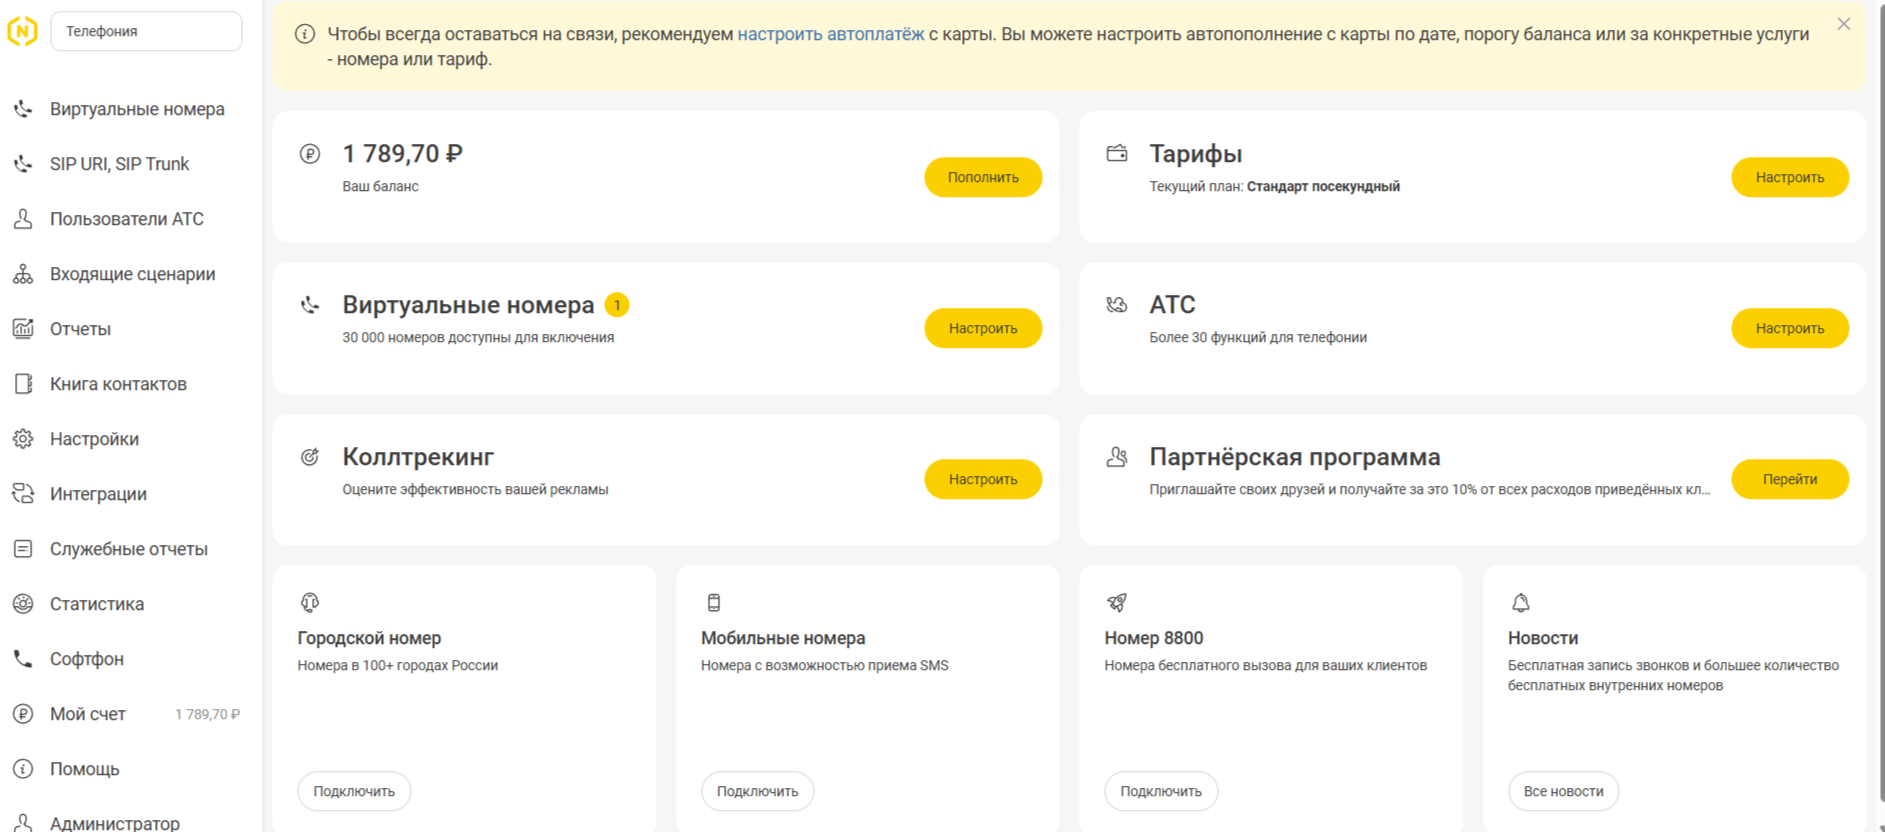Click the yellow N logo icon
This screenshot has width=1885, height=832.
pyautogui.click(x=22, y=32)
